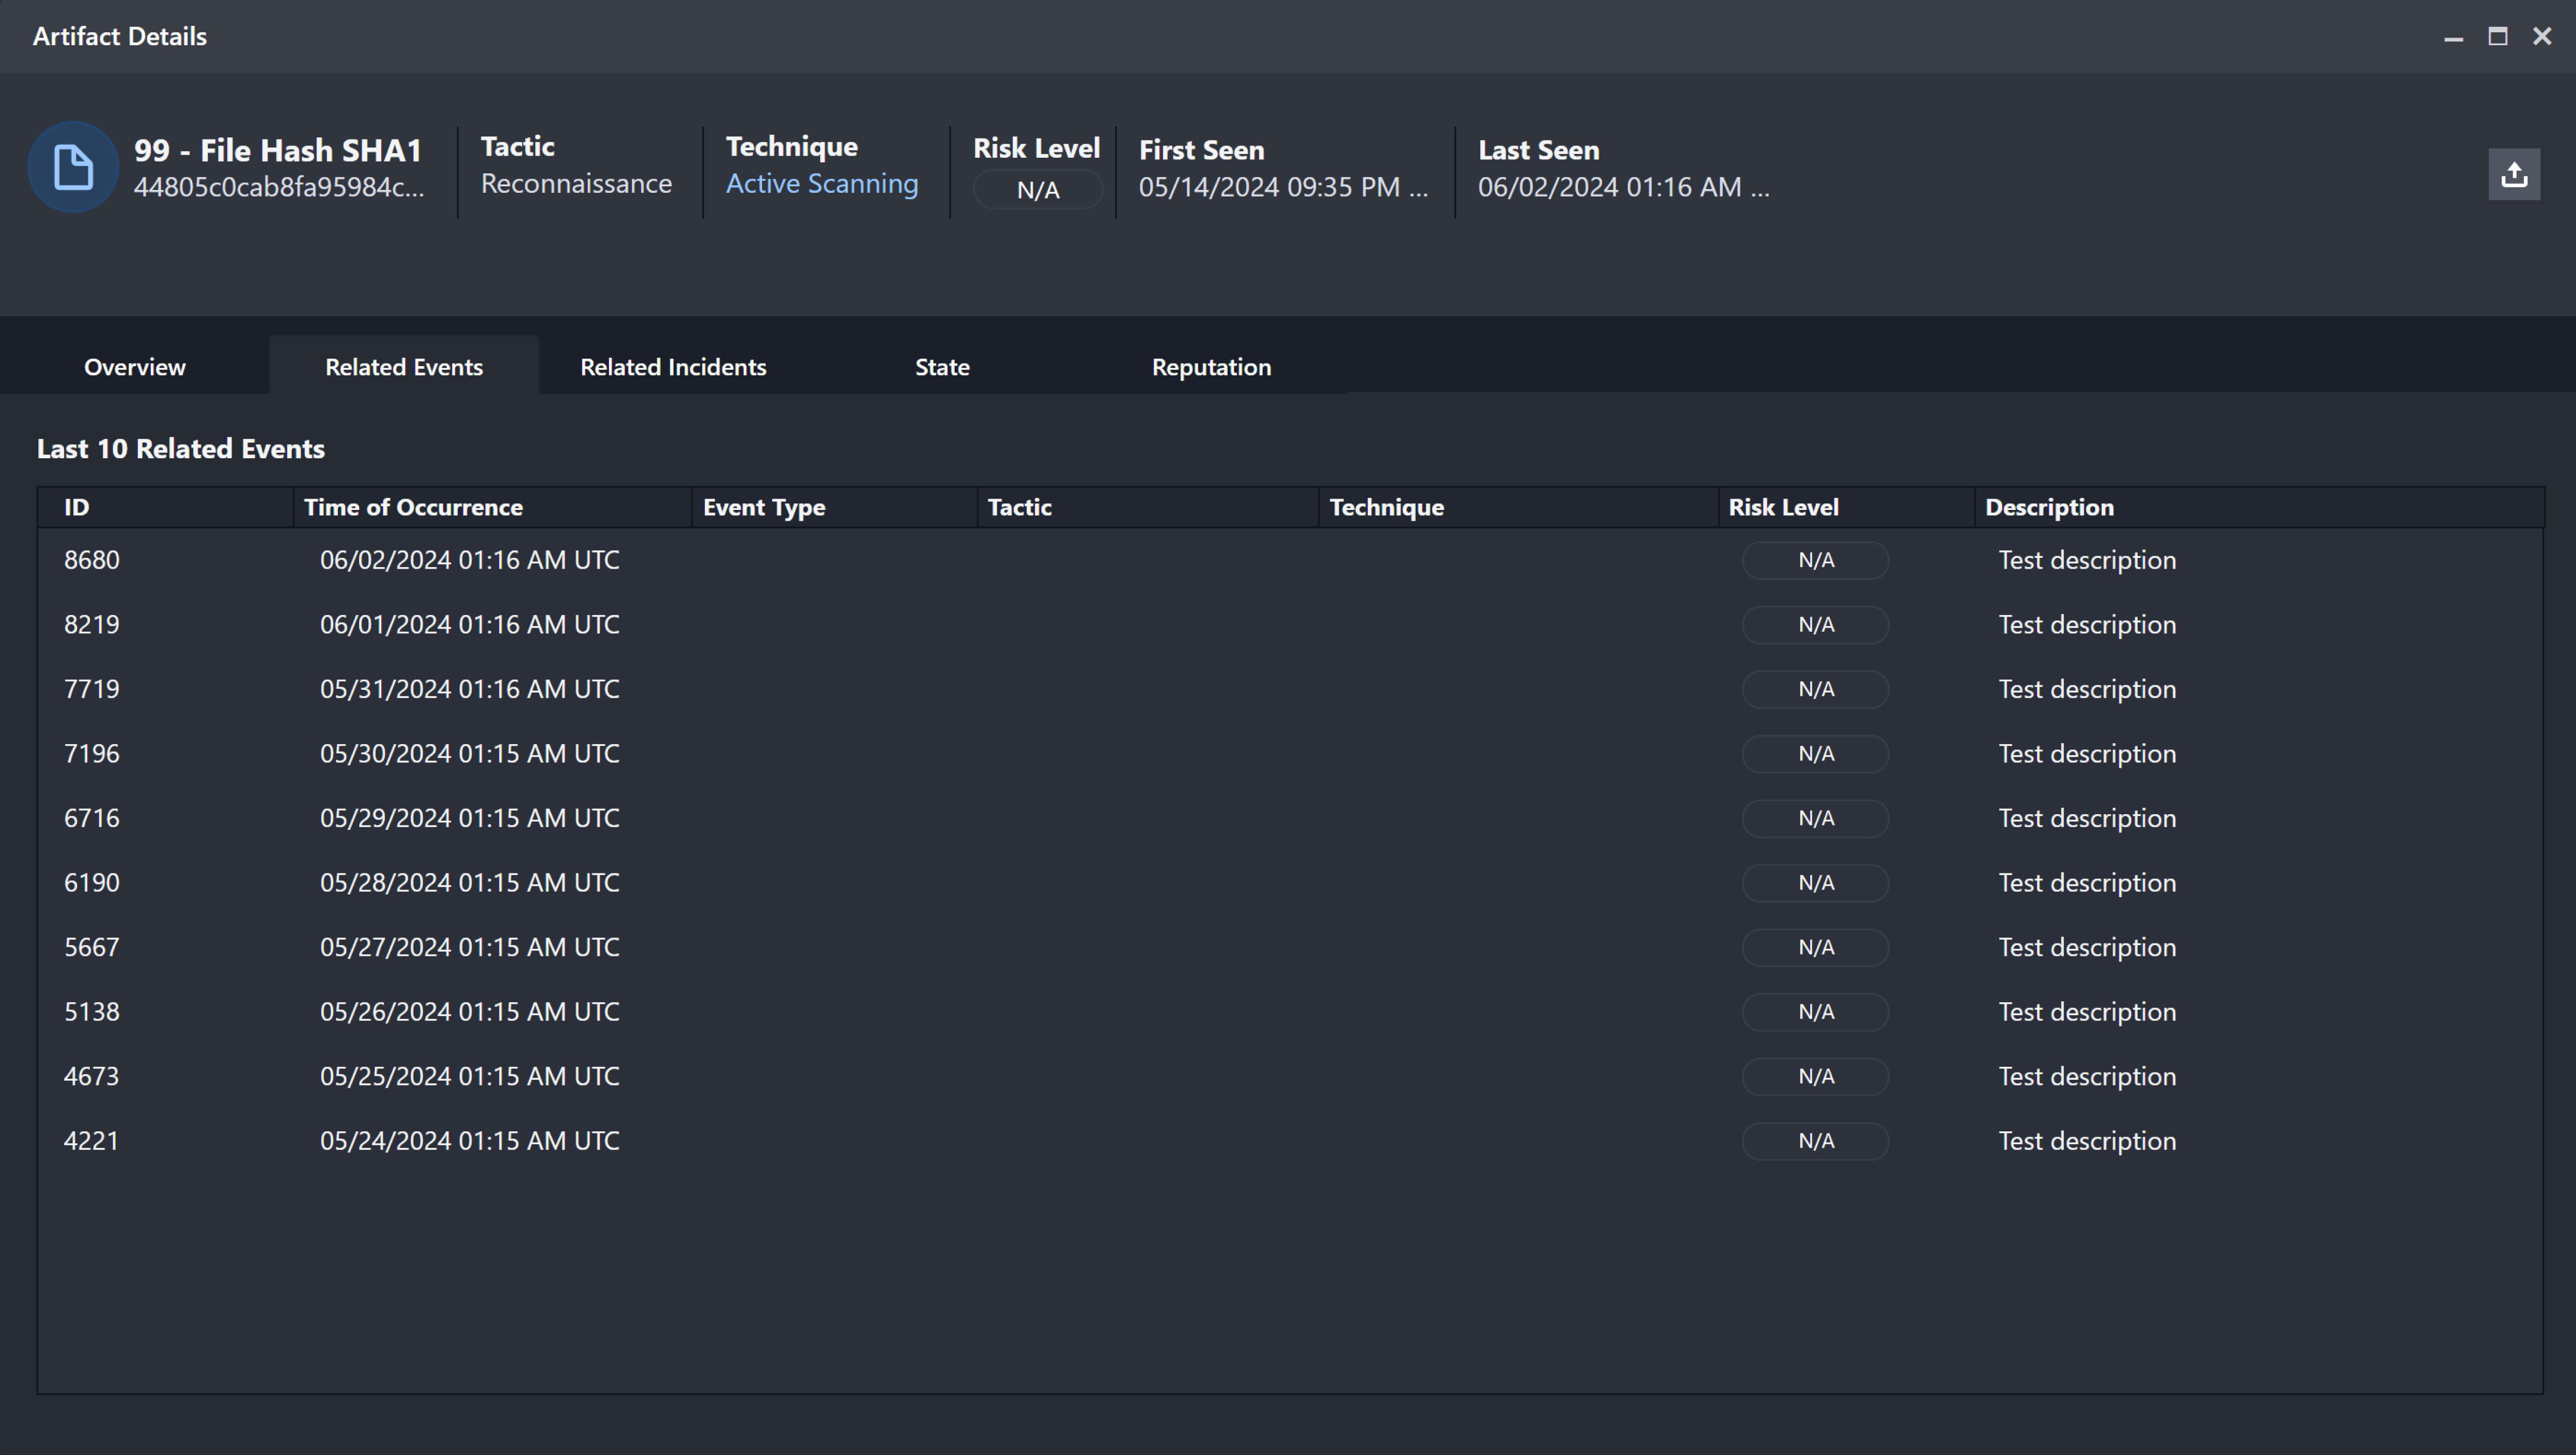Screen dimensions: 2576x1455
Task: Go to the Reputation tab
Action: (x=1210, y=367)
